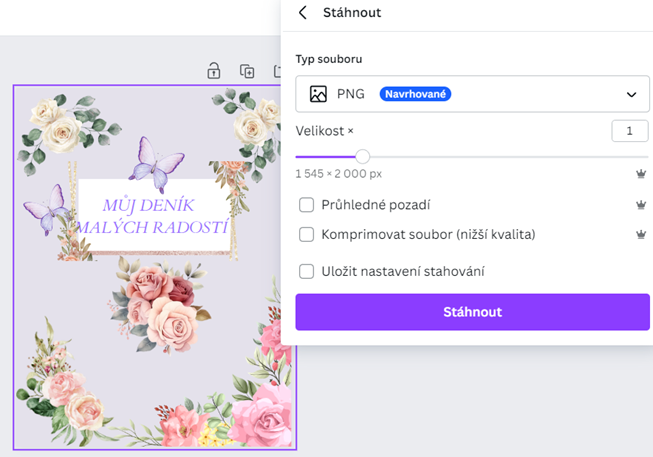Click the Velikost slider handle
This screenshot has width=653, height=457.
coord(363,157)
